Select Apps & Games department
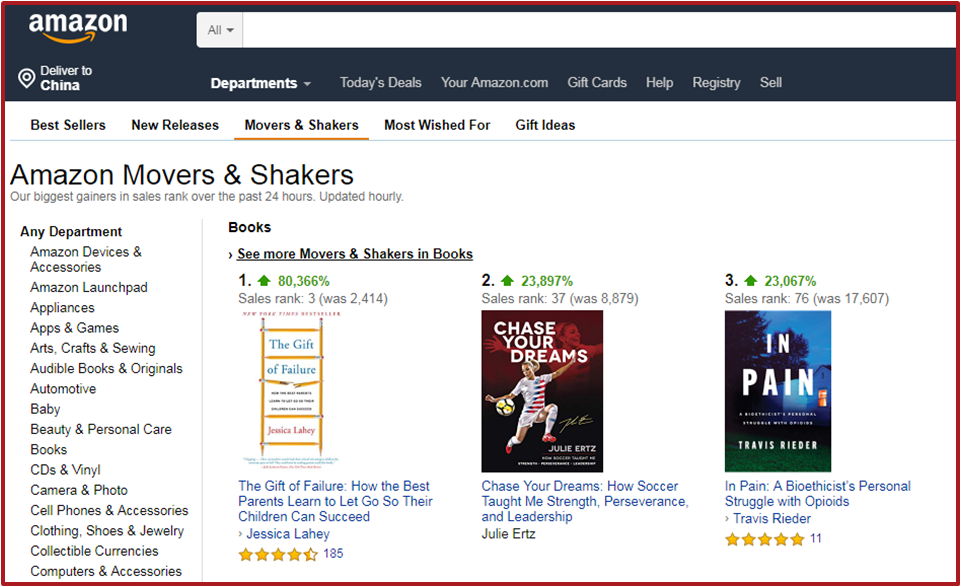961x587 pixels. click(74, 328)
